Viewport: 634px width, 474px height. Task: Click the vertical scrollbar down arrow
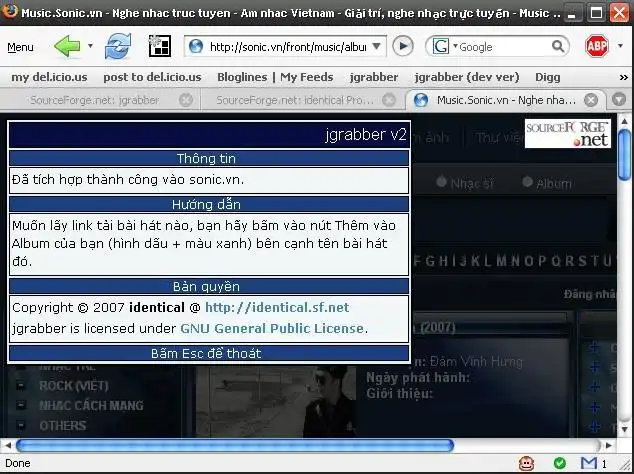[x=625, y=429]
